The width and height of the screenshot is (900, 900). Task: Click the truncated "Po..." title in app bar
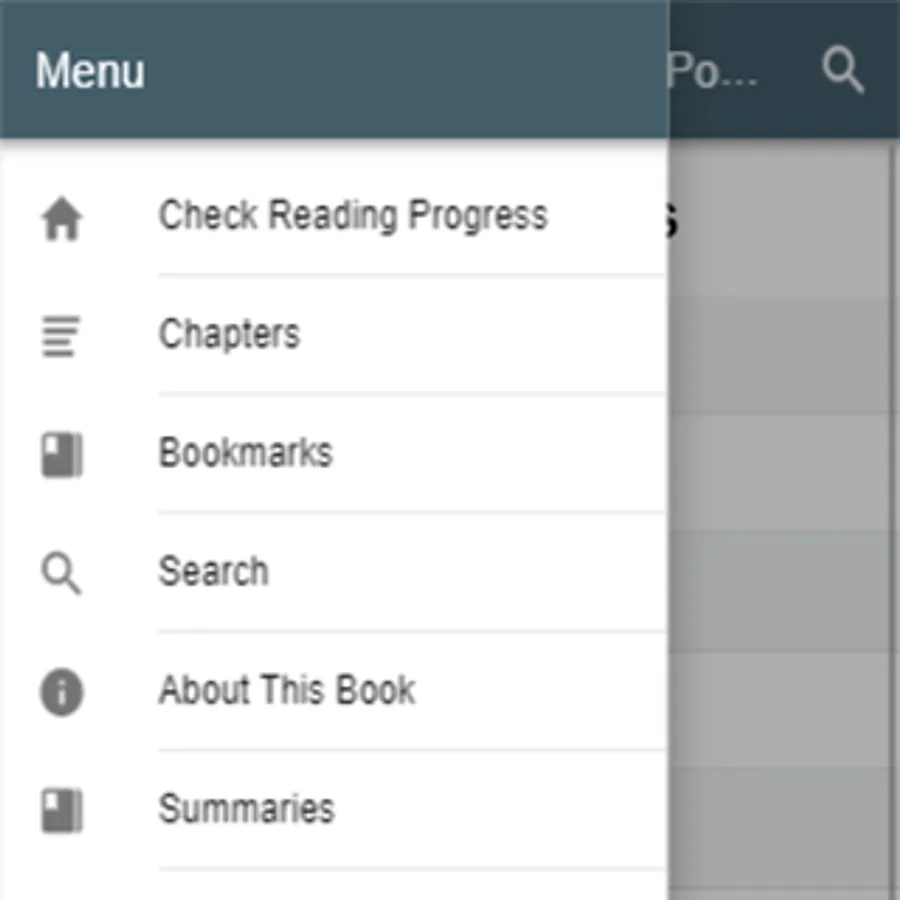click(712, 71)
